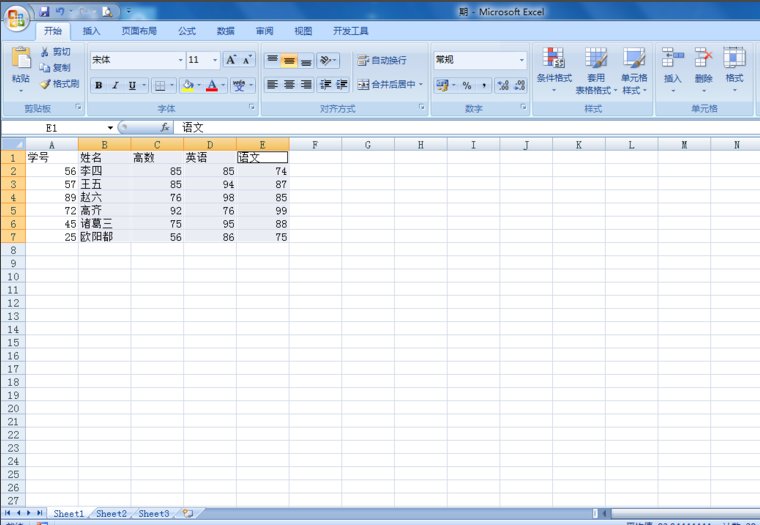The width and height of the screenshot is (760, 525).
Task: Toggle align text right
Action: click(x=306, y=85)
